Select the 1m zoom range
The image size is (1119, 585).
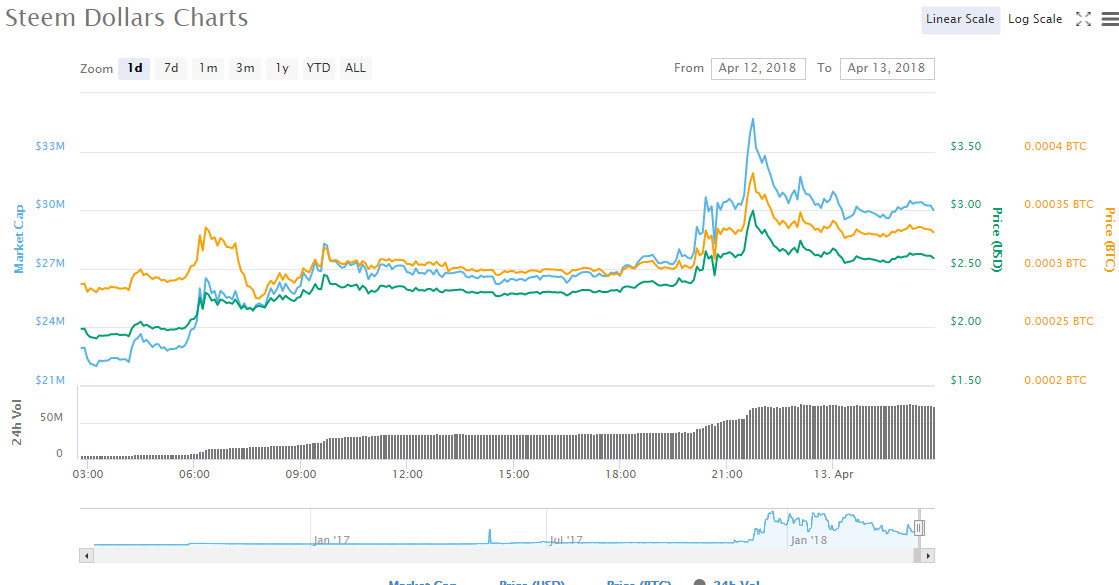(x=208, y=68)
